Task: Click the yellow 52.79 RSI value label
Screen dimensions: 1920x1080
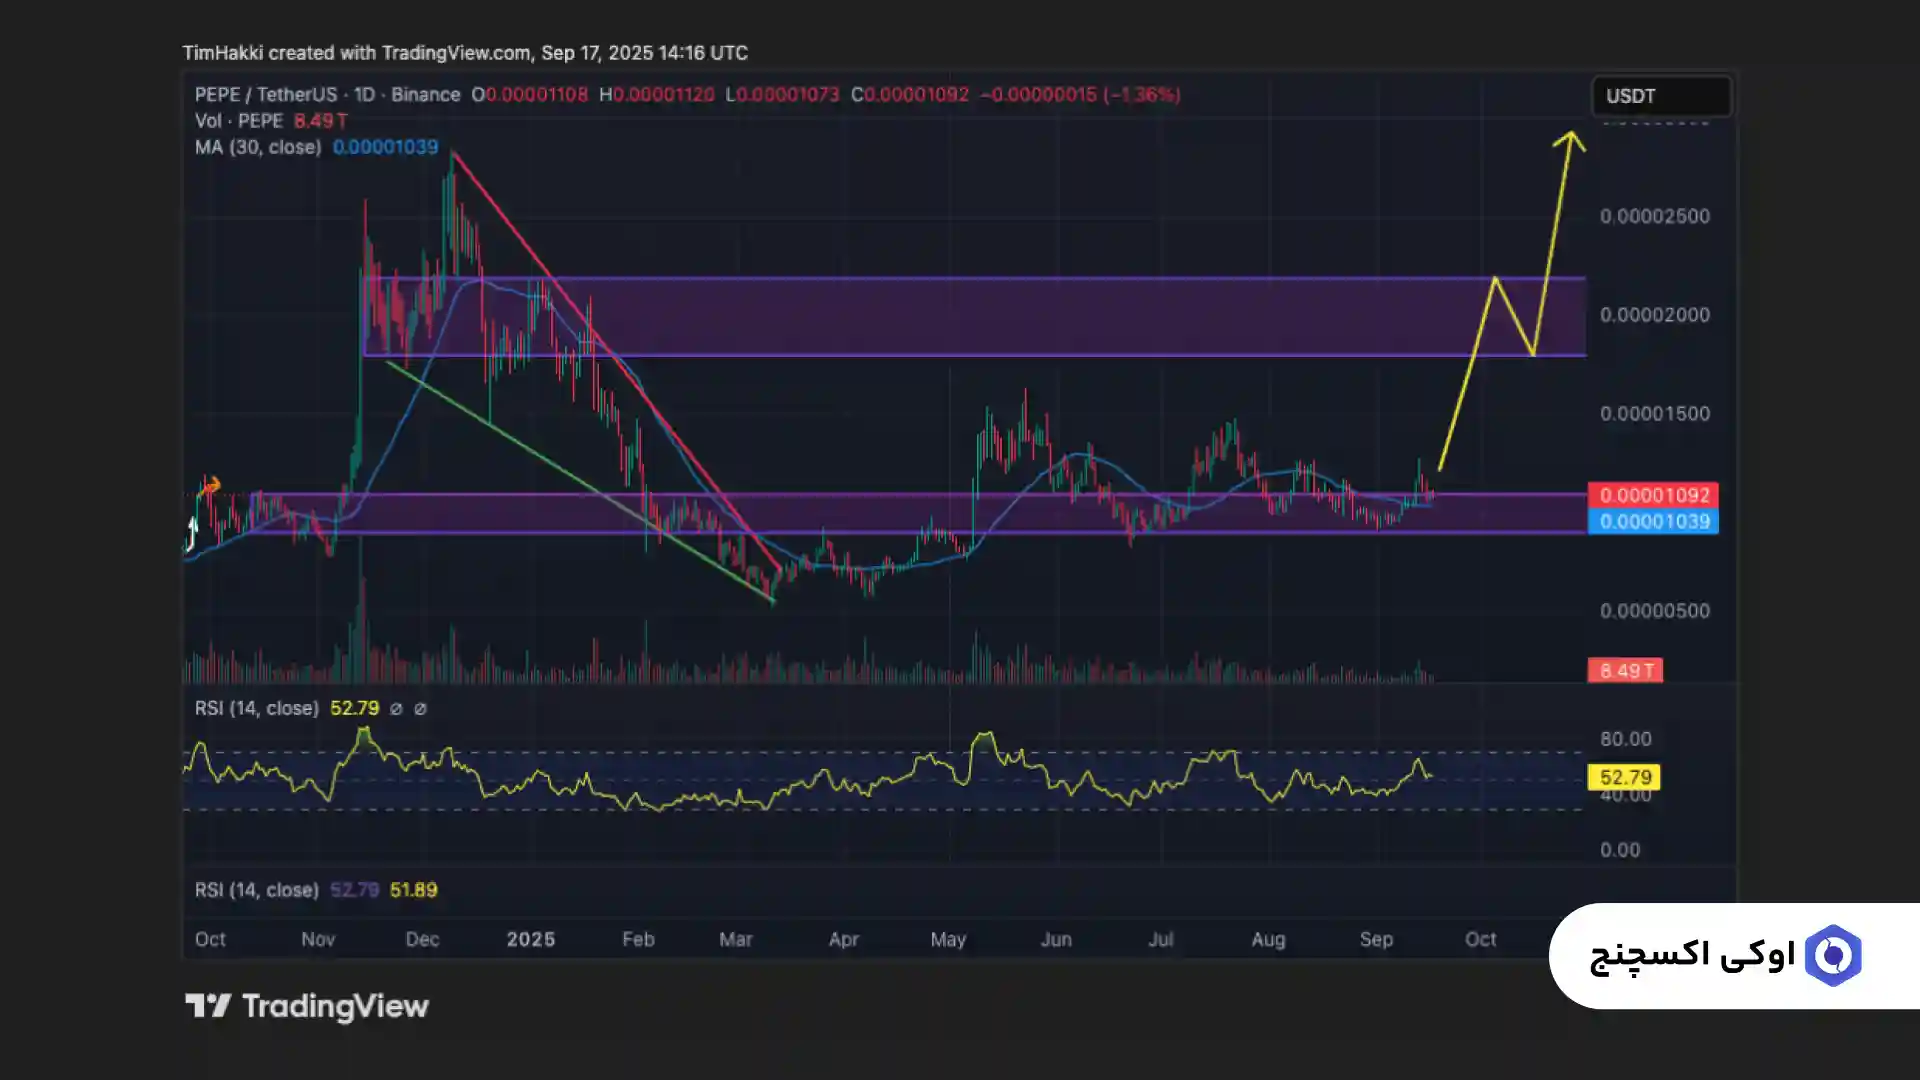Action: click(x=1624, y=777)
